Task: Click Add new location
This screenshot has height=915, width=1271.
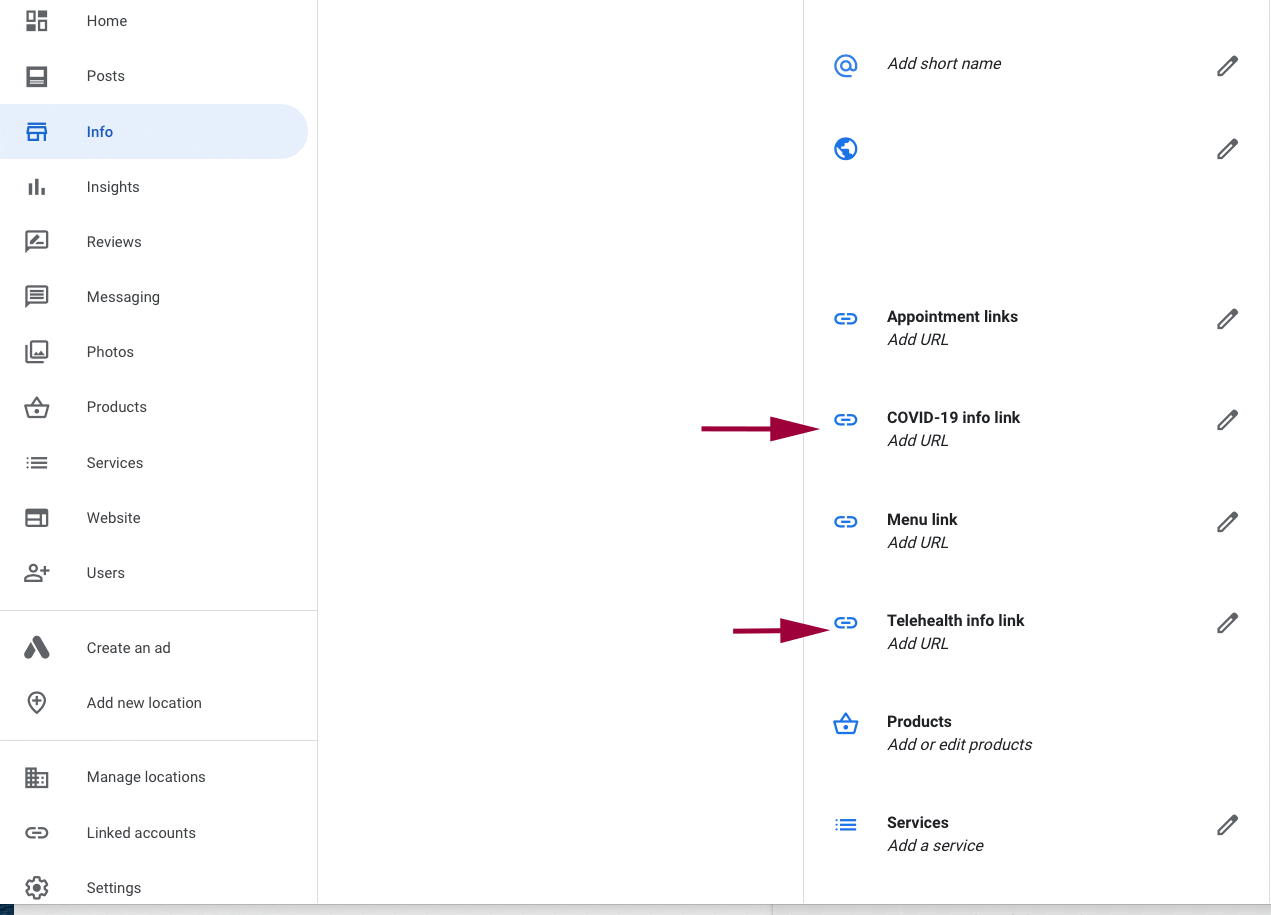Action: click(x=143, y=703)
